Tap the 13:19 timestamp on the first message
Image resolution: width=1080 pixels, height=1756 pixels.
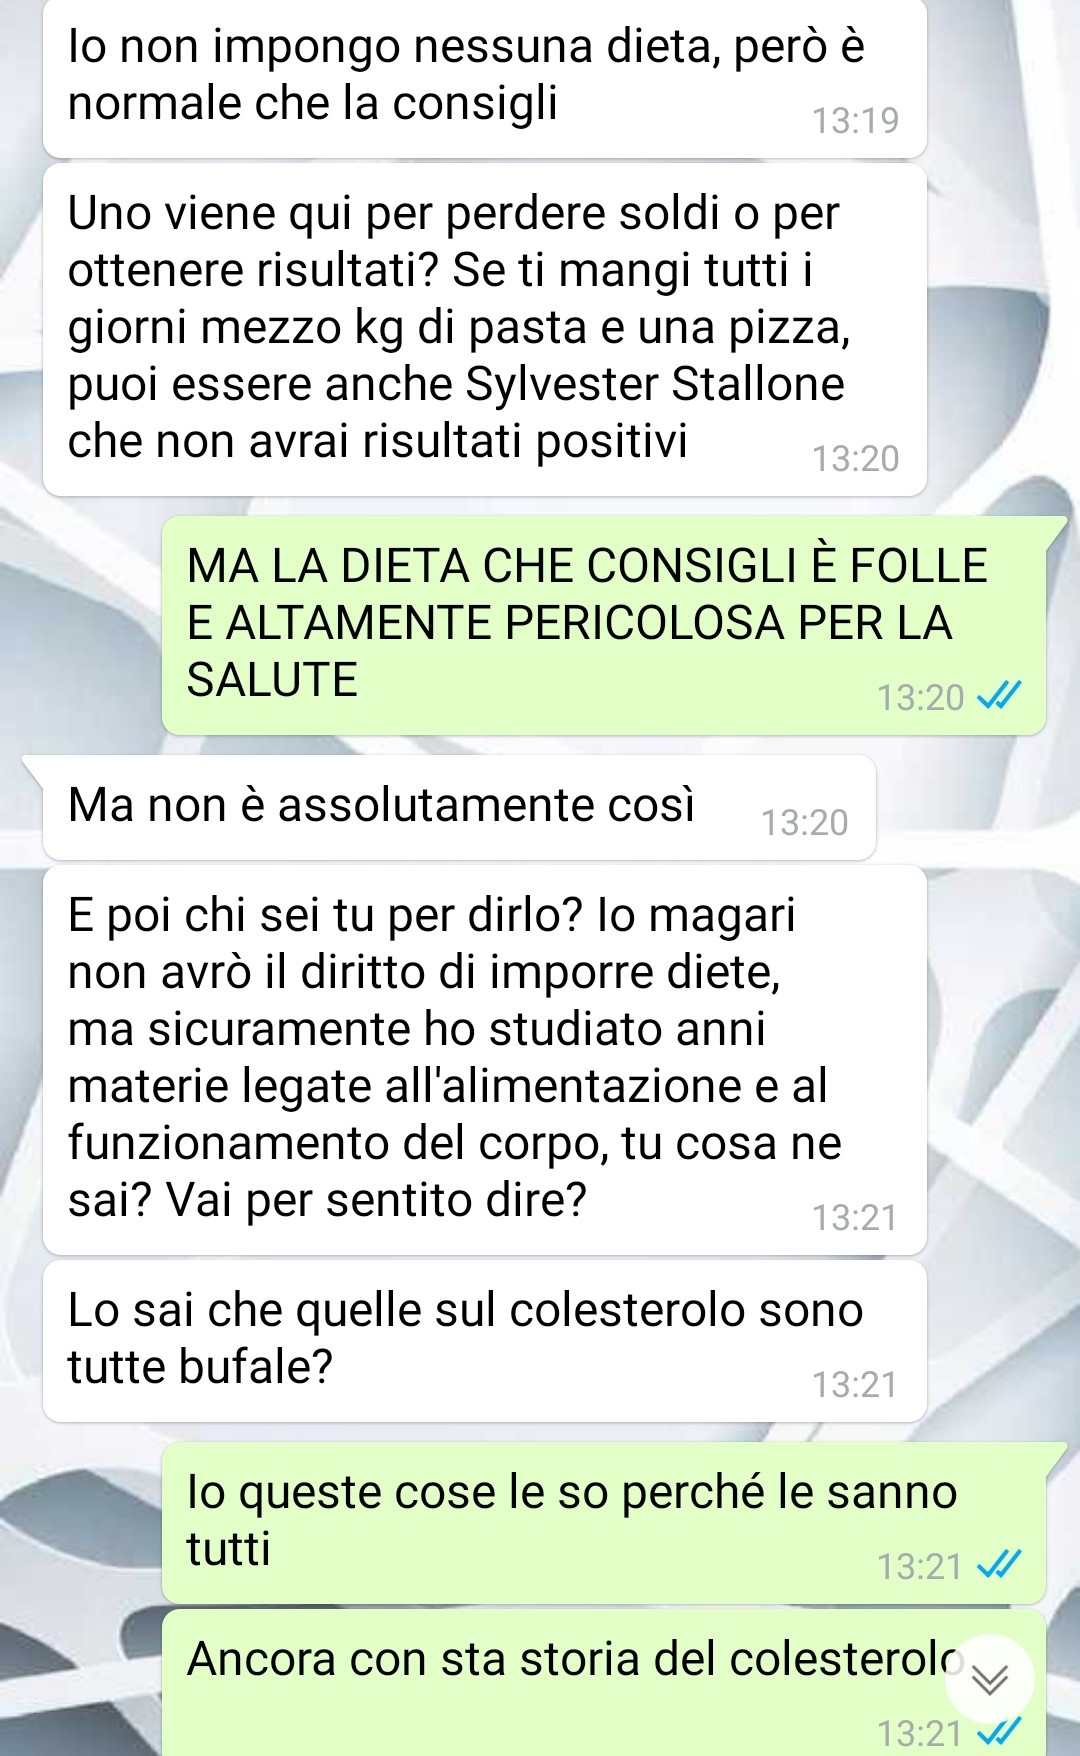[x=855, y=121]
